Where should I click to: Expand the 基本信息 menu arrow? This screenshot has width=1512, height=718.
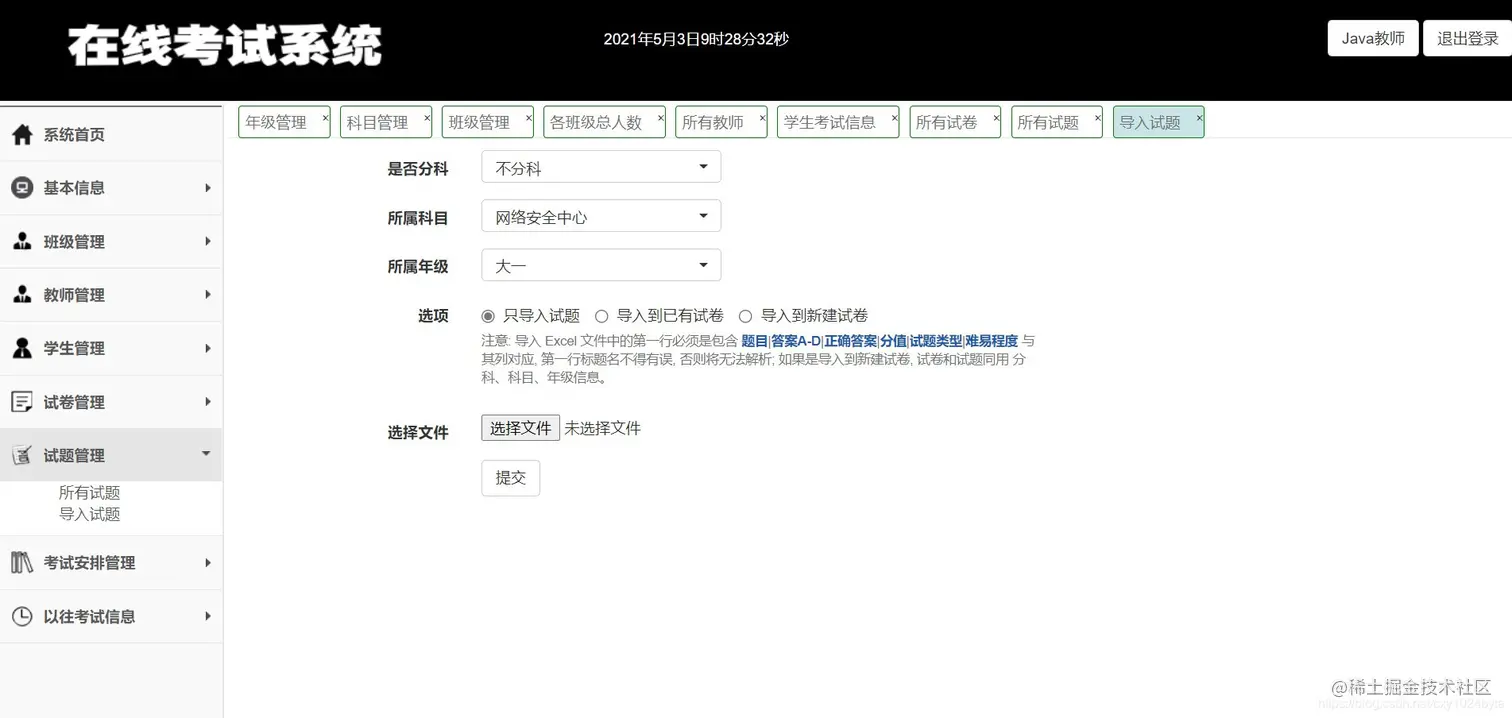(x=207, y=188)
